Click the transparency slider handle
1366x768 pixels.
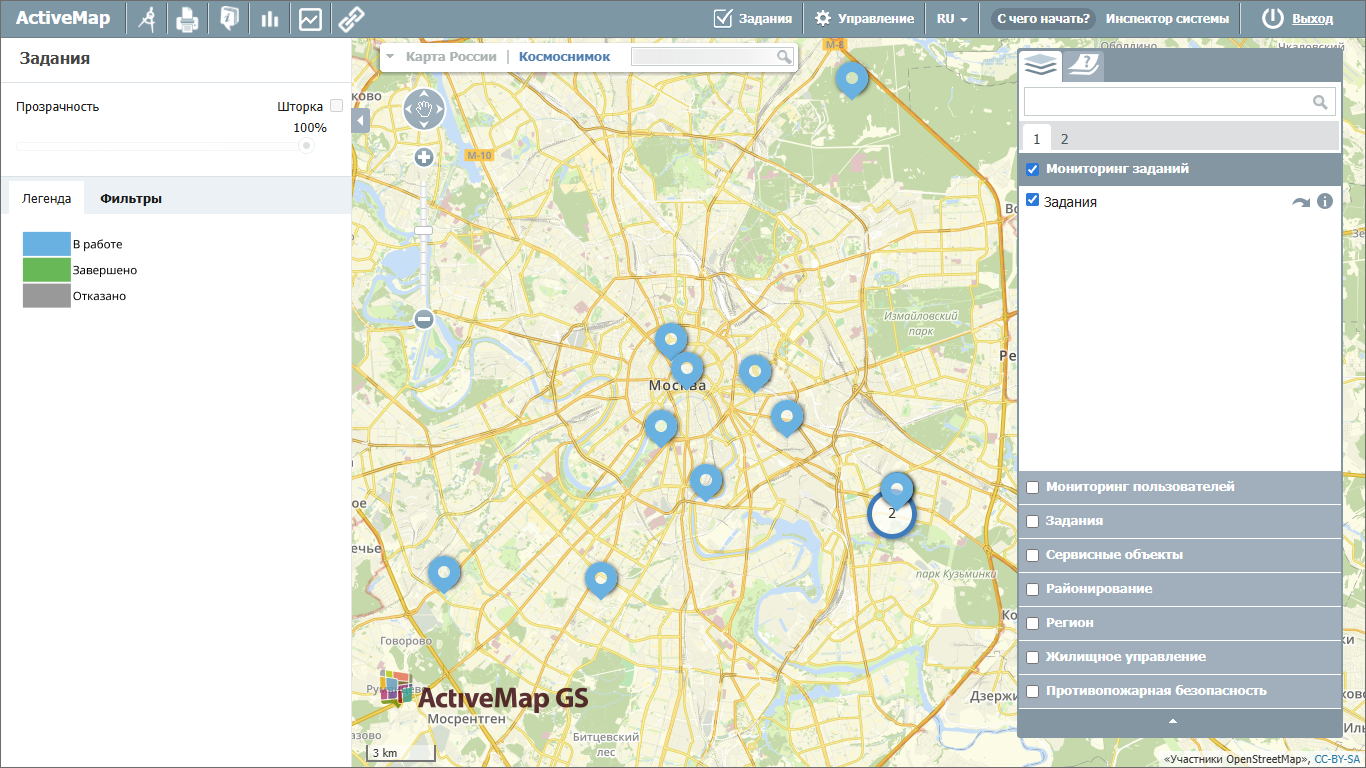tap(306, 146)
